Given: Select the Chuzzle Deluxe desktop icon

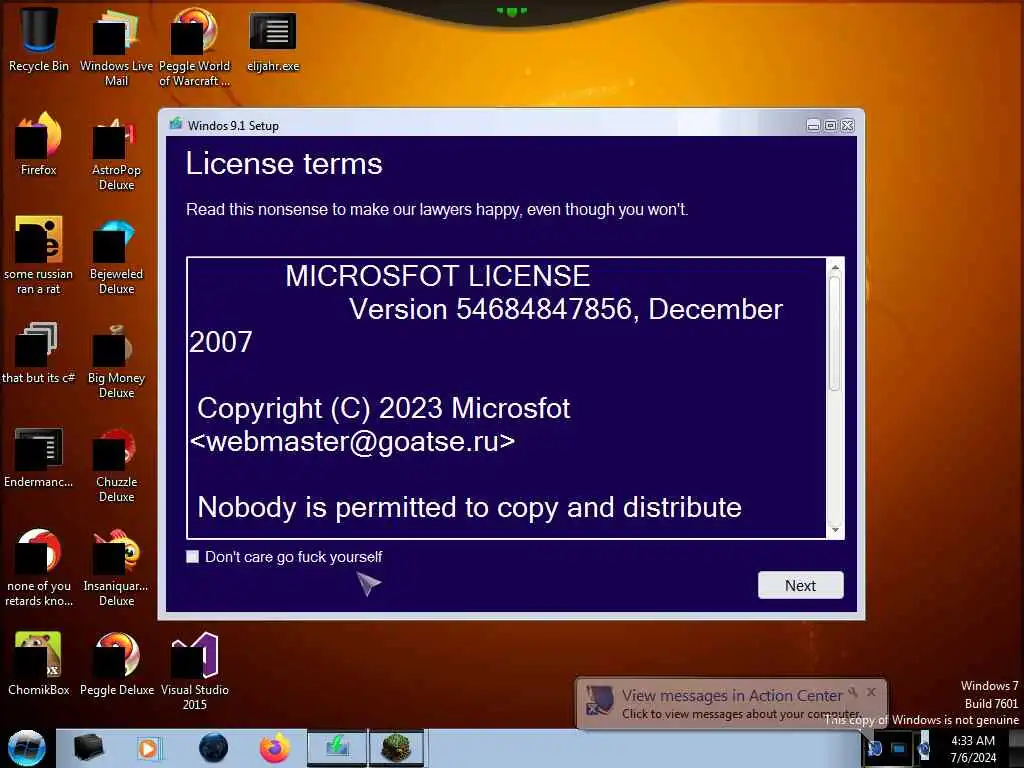Looking at the screenshot, I should [116, 464].
